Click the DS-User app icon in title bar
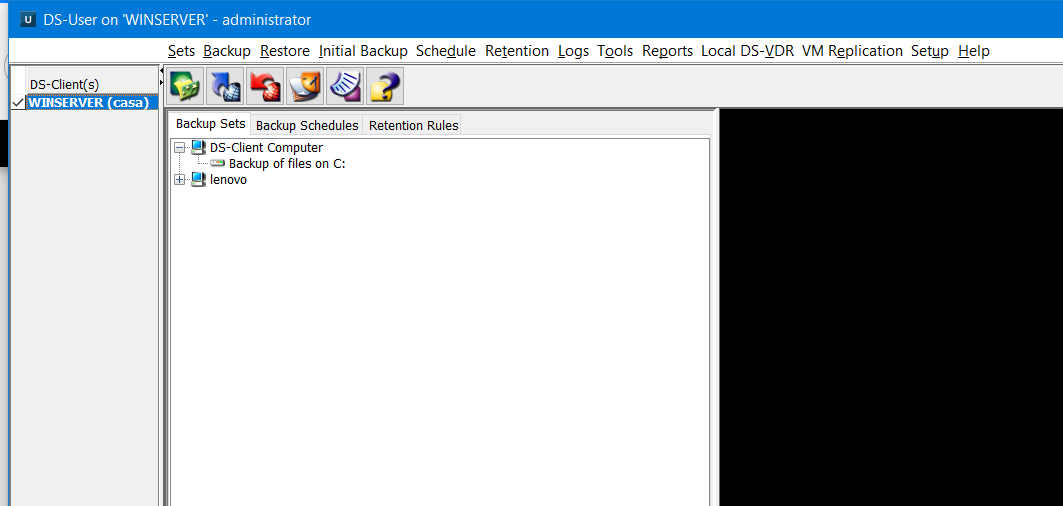Viewport: 1063px width, 506px height. tap(28, 20)
